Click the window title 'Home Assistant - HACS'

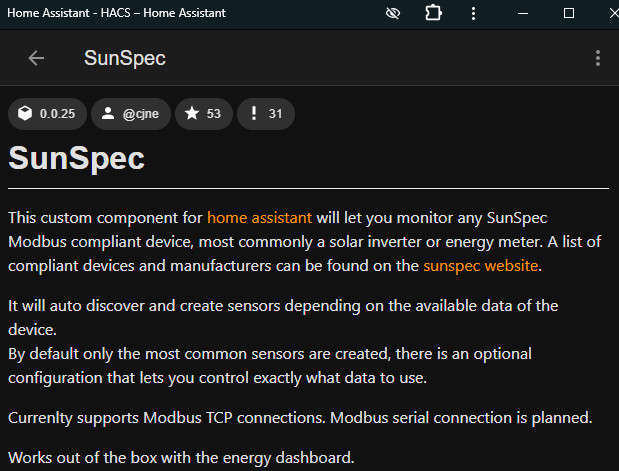pos(117,14)
